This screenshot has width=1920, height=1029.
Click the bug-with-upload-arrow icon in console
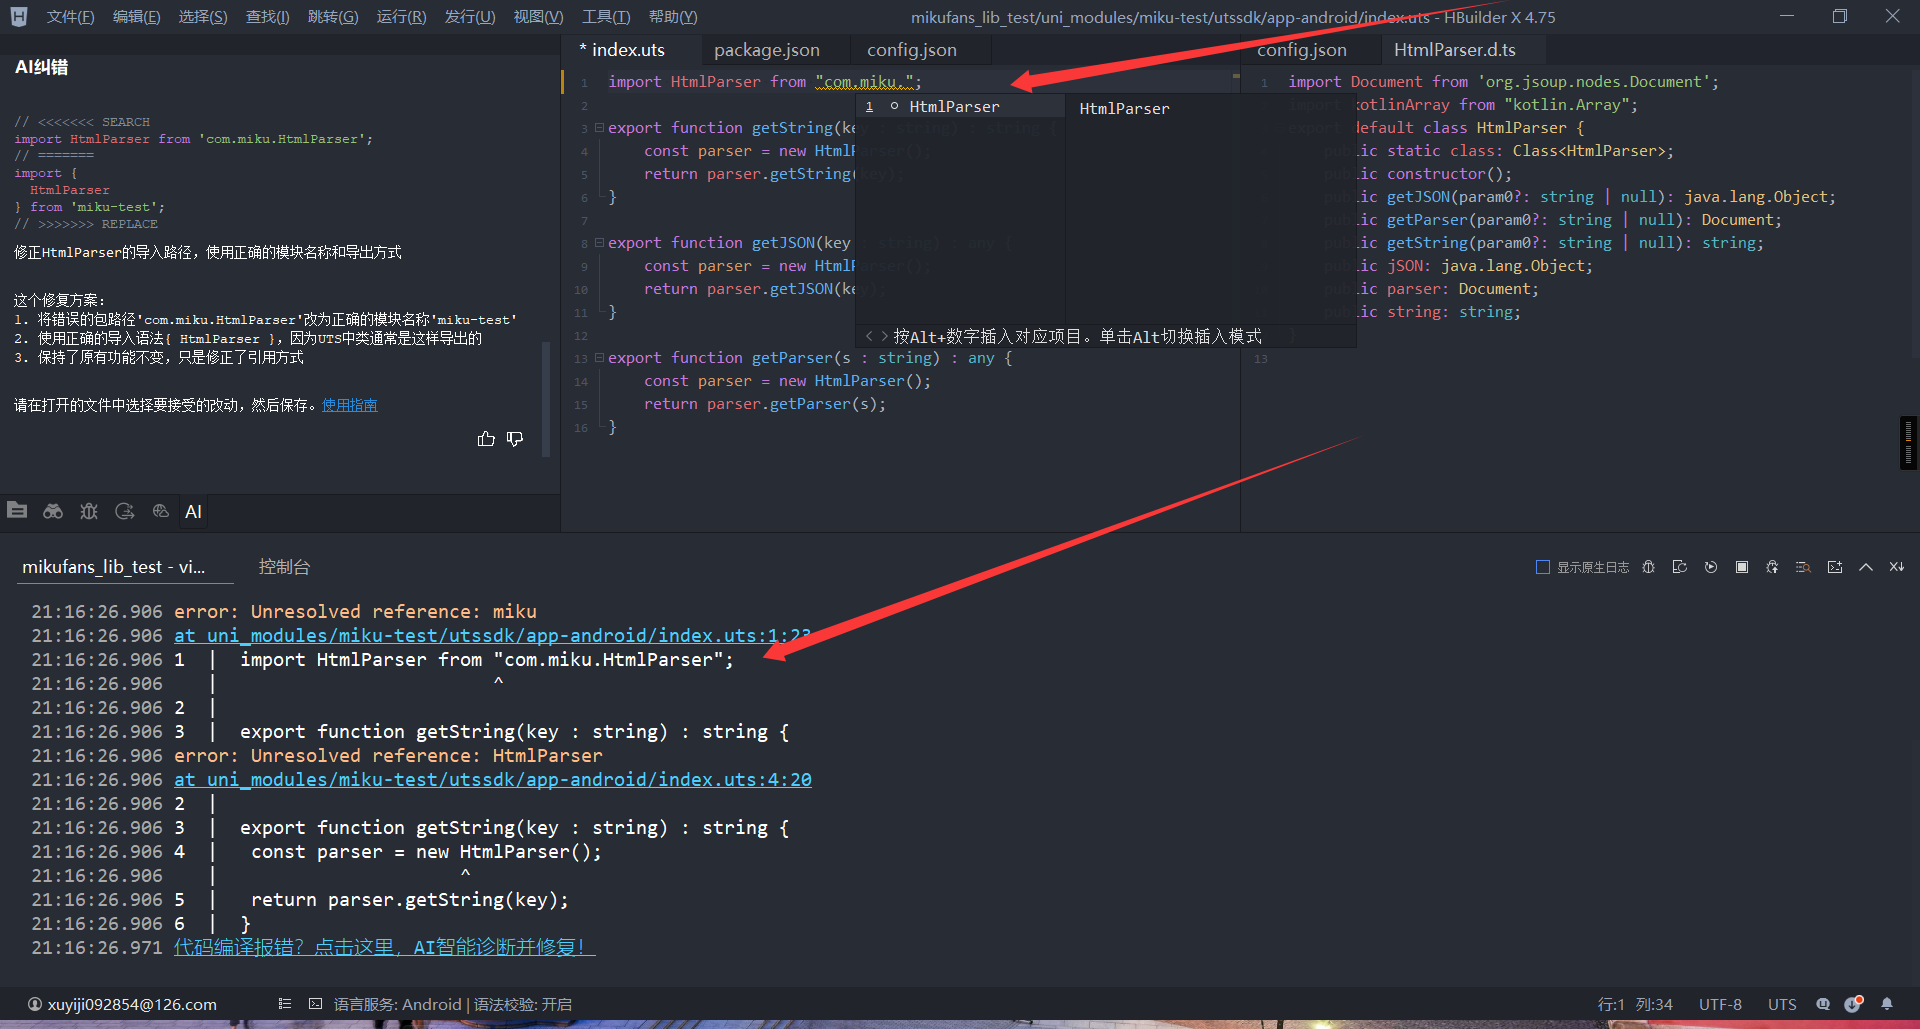(x=1773, y=567)
